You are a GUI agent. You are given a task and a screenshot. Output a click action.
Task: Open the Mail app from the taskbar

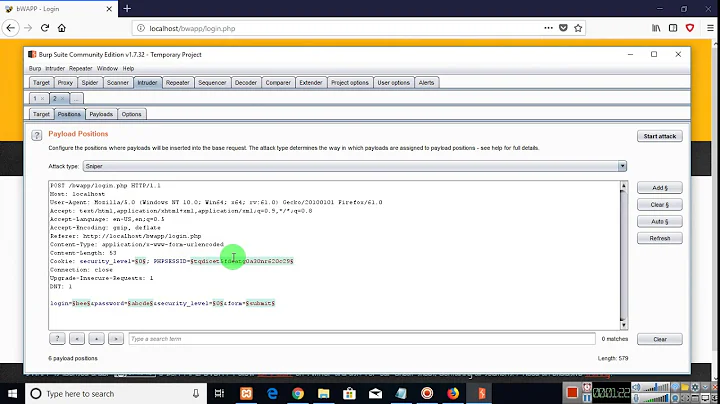click(375, 393)
